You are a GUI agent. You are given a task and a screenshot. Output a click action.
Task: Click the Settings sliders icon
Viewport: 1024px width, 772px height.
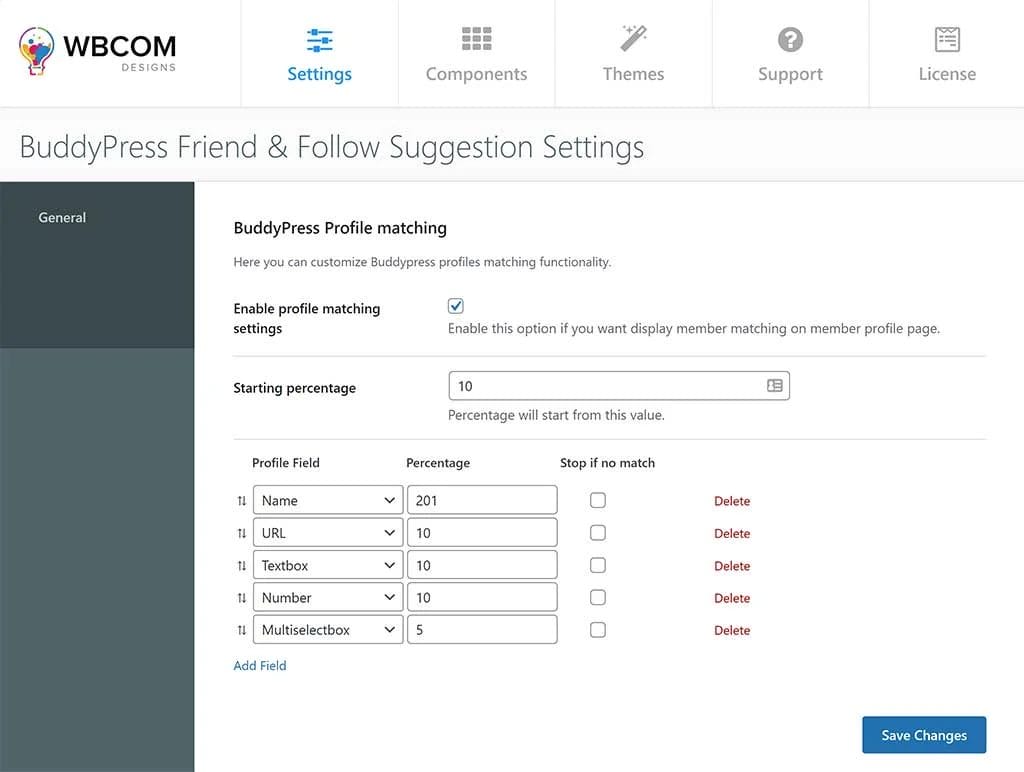319,40
